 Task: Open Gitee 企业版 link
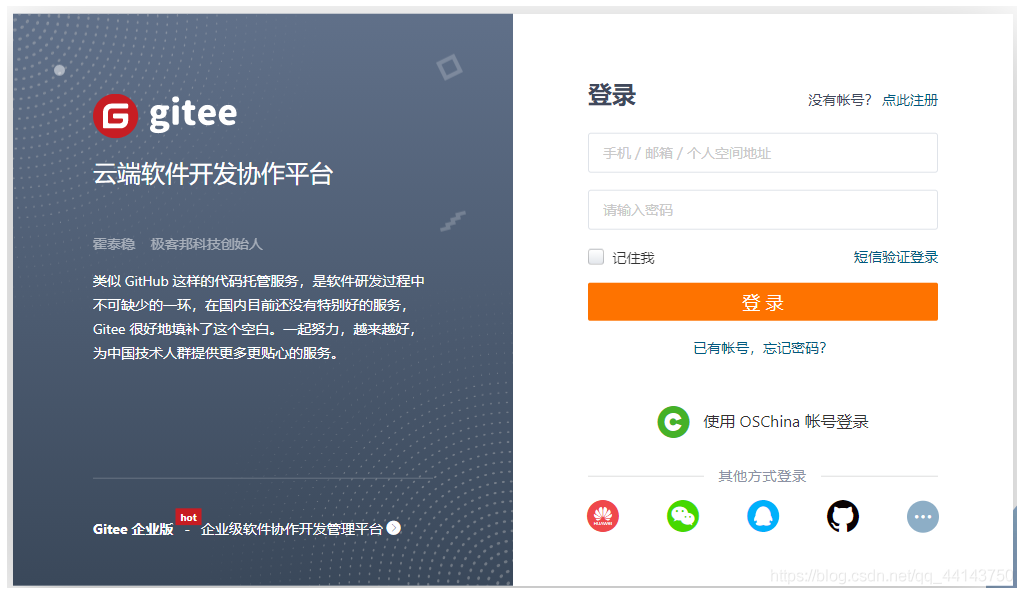pyautogui.click(x=133, y=529)
